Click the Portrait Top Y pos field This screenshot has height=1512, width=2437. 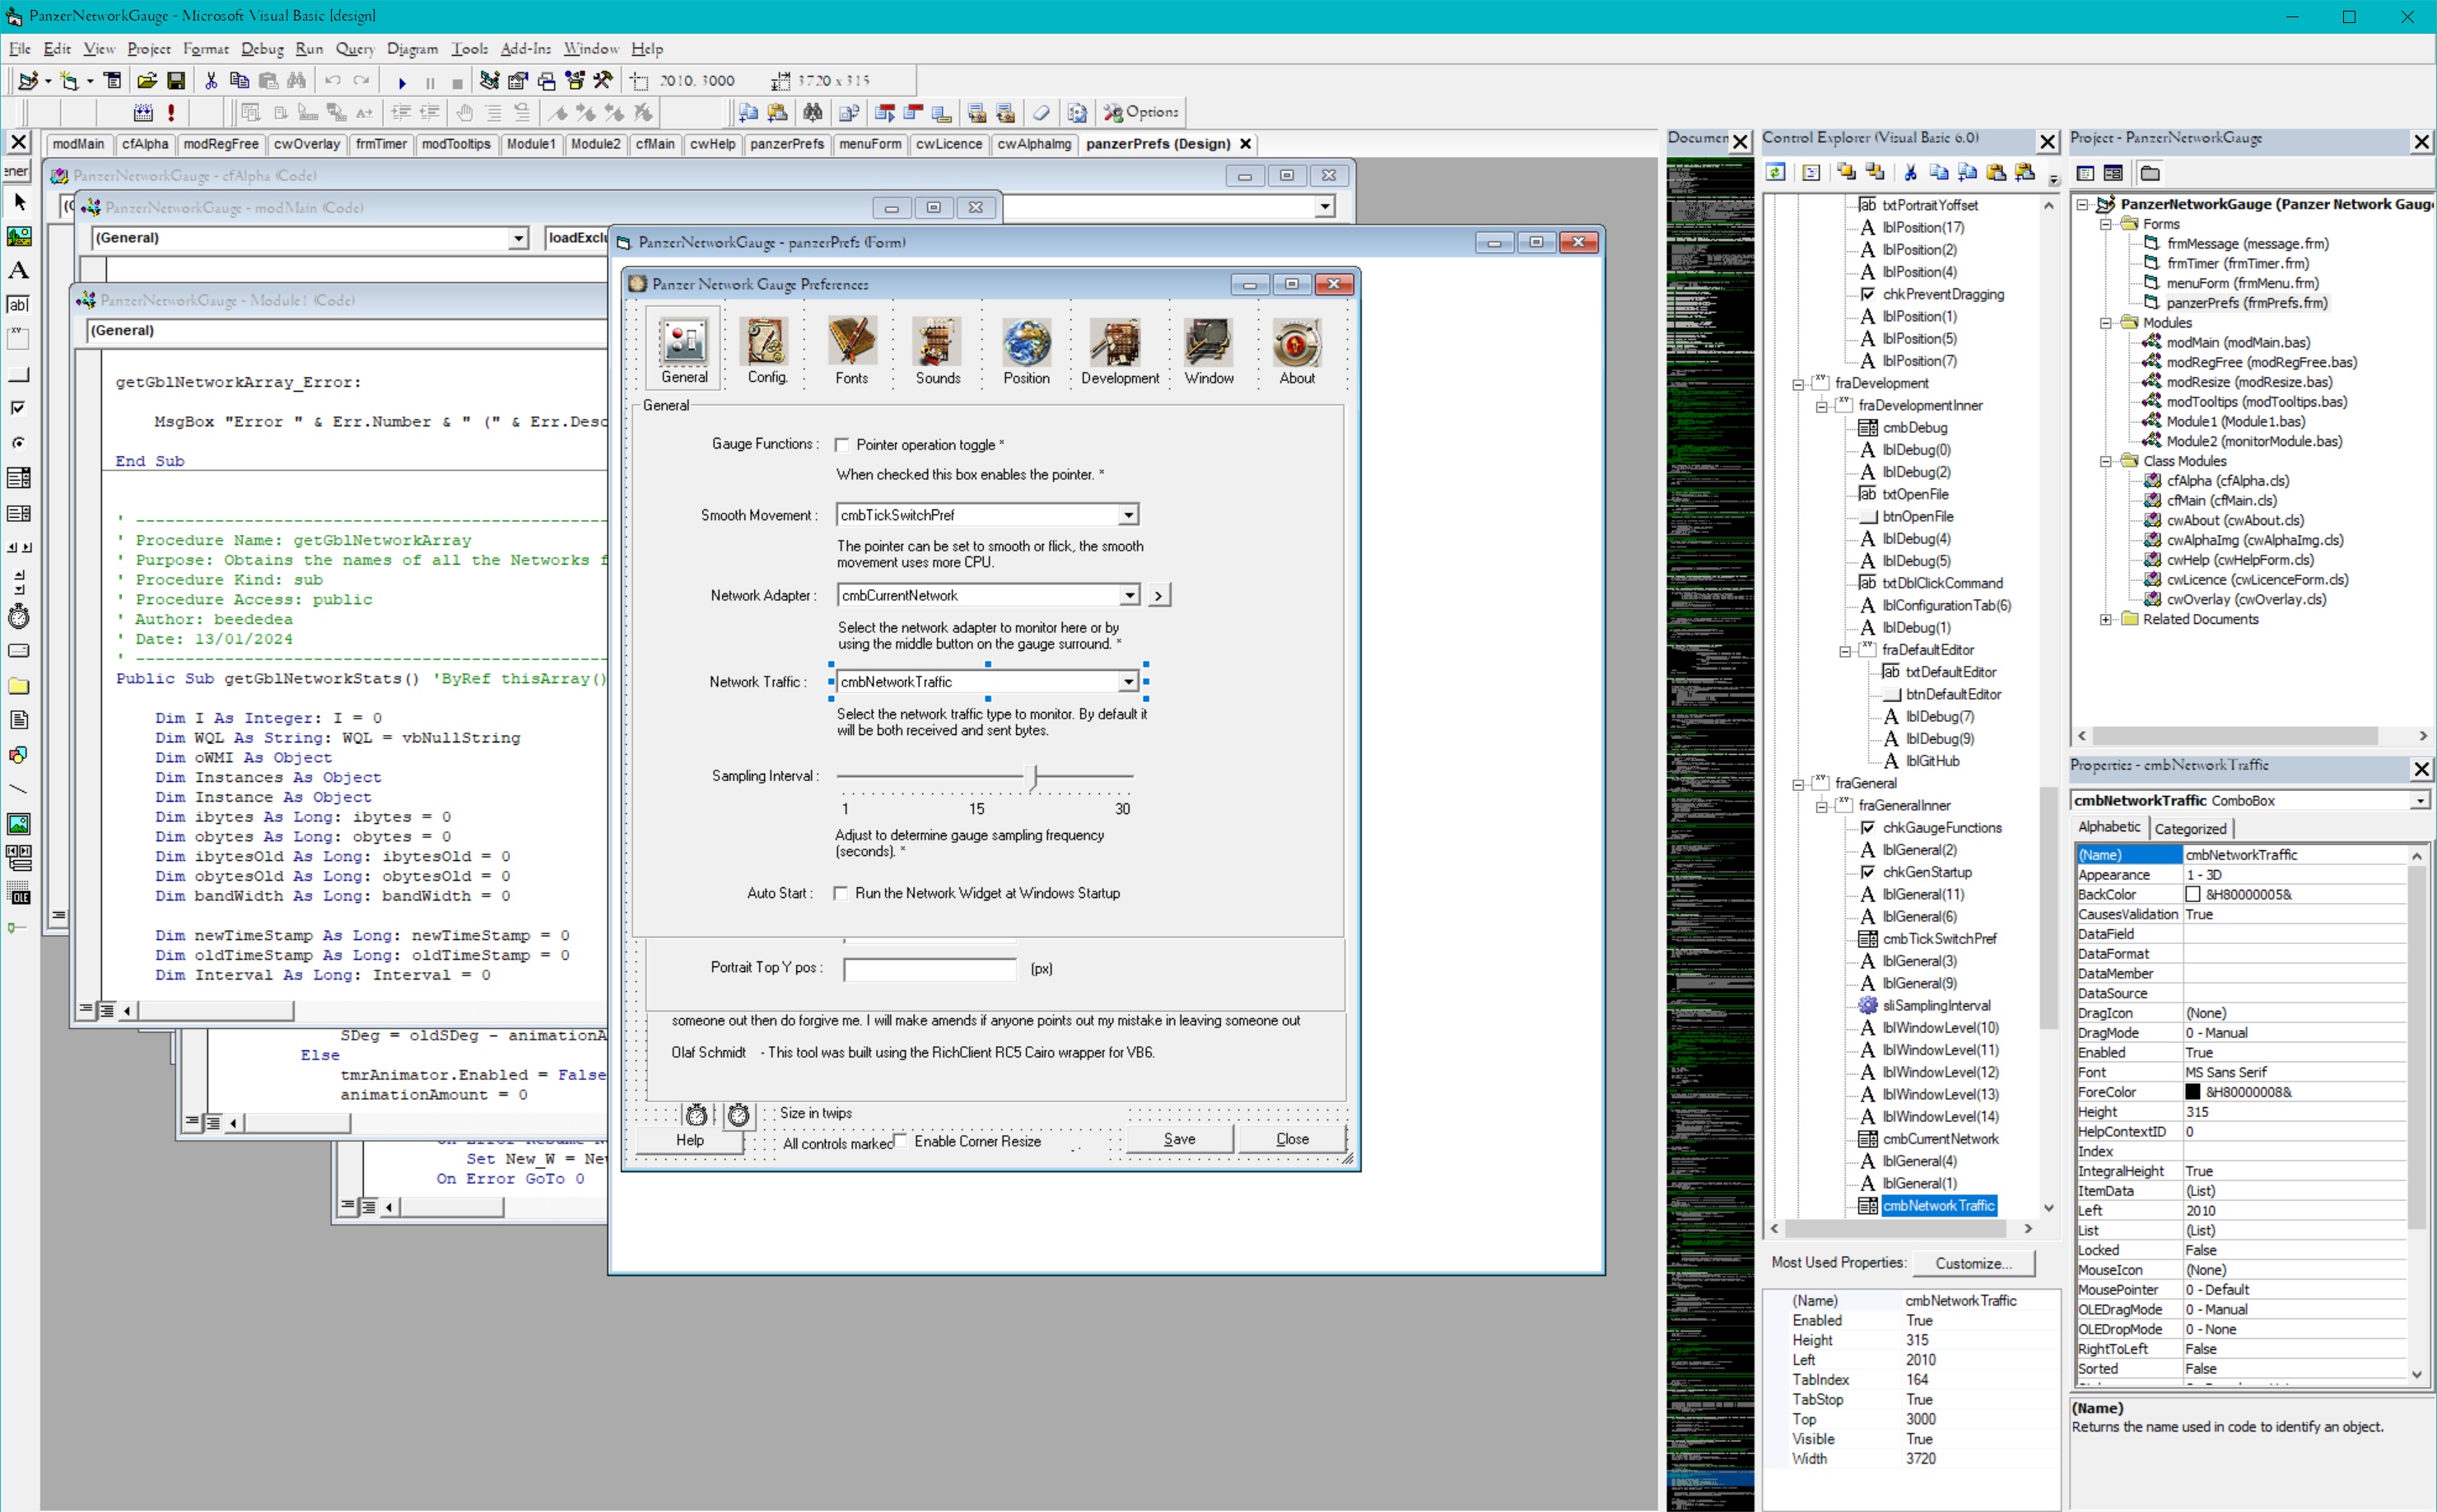929,968
